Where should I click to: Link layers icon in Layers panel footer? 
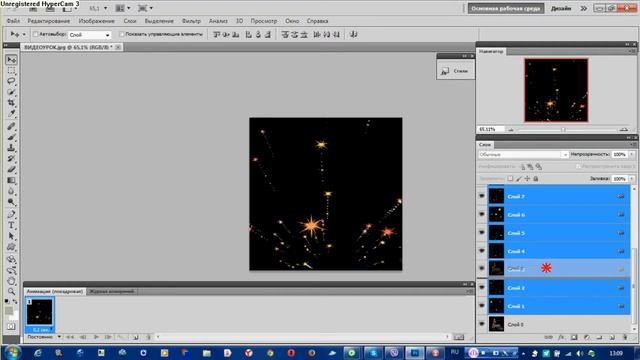coord(549,337)
